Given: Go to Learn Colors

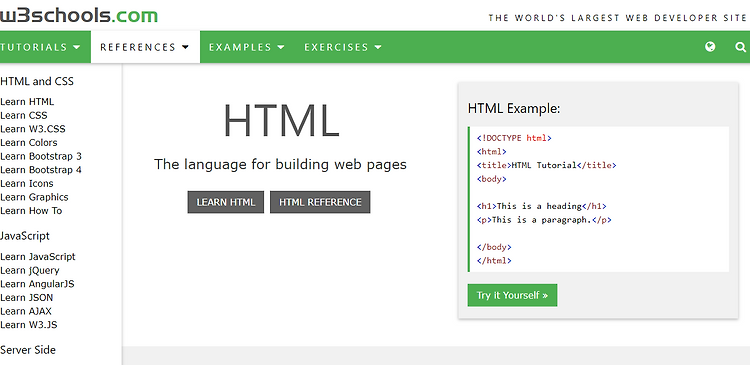Looking at the screenshot, I should click(x=29, y=143).
